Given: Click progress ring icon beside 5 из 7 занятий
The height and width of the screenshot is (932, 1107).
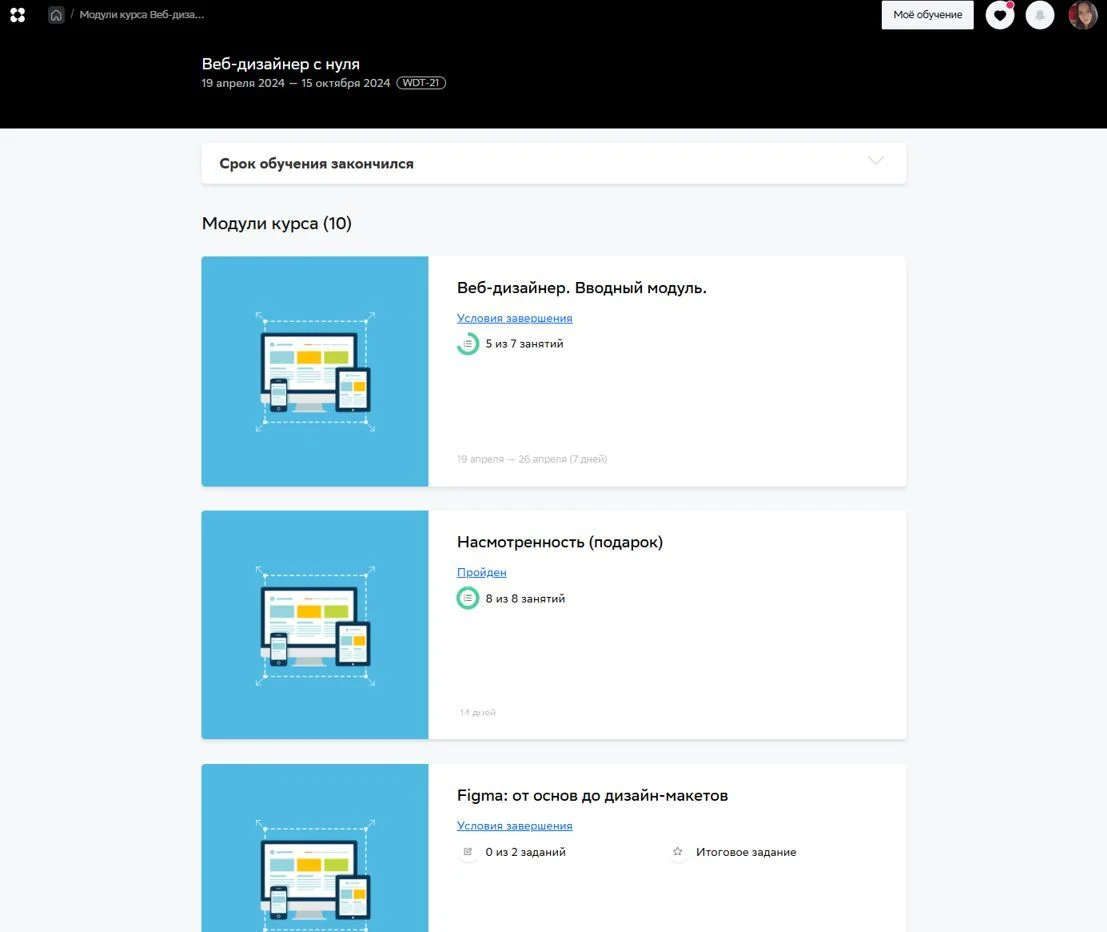Looking at the screenshot, I should pos(467,344).
